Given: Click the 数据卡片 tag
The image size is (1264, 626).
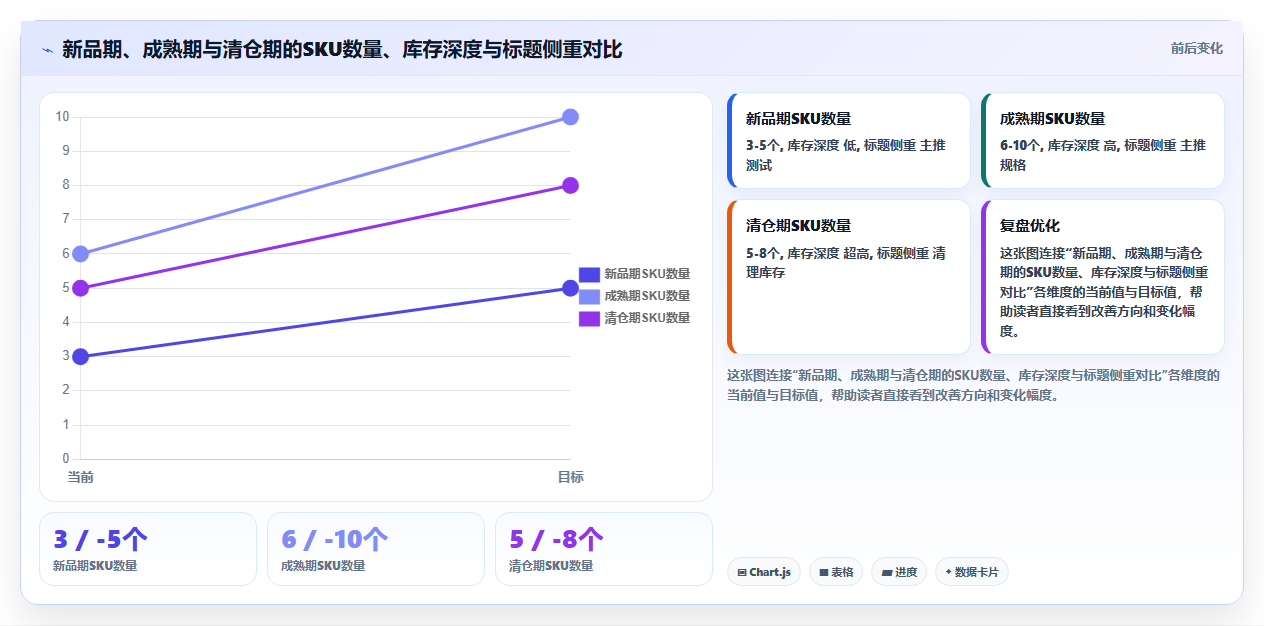Looking at the screenshot, I should click(x=972, y=572).
